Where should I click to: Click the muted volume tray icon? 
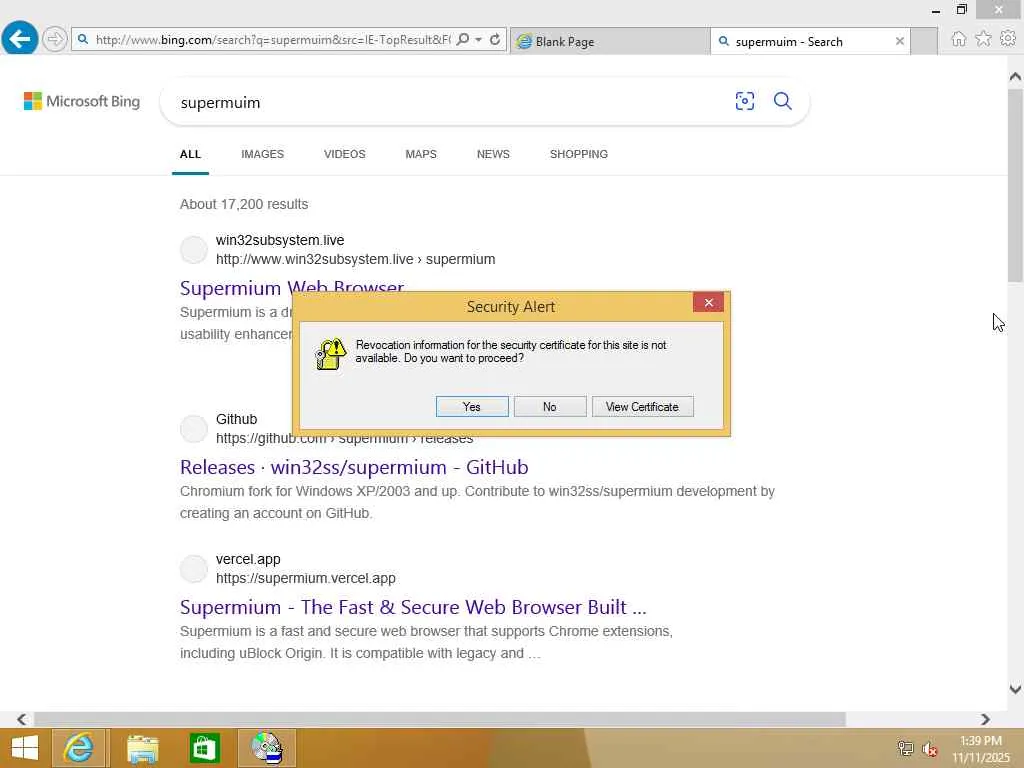click(930, 748)
